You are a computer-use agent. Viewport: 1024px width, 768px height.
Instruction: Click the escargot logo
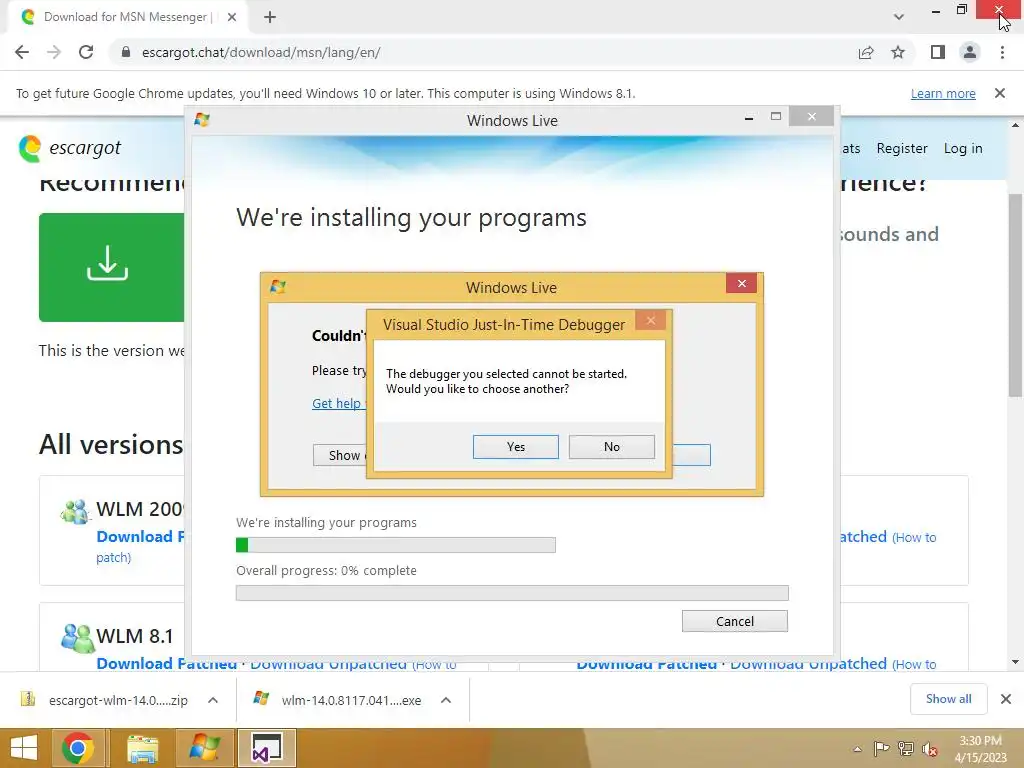tap(70, 148)
